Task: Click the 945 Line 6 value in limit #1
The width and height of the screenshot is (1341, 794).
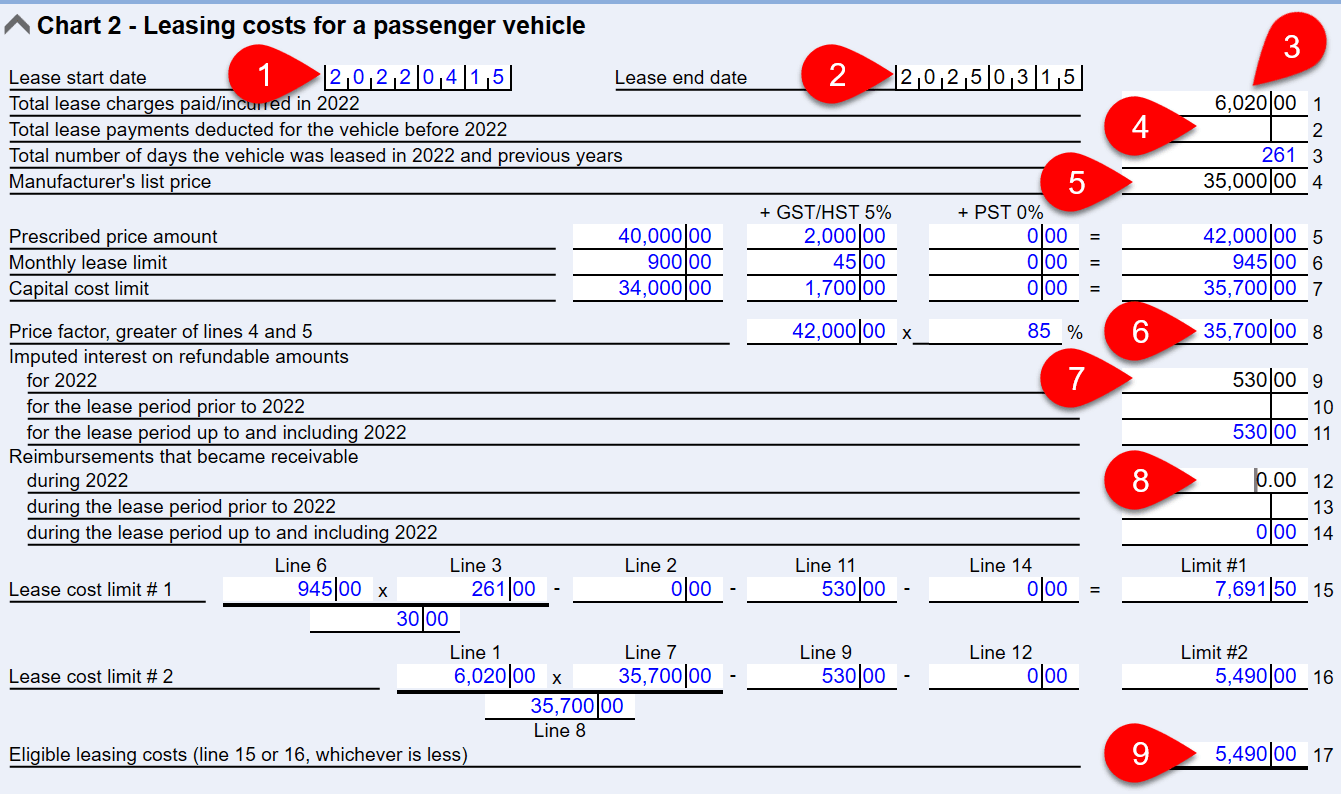Action: tap(297, 589)
